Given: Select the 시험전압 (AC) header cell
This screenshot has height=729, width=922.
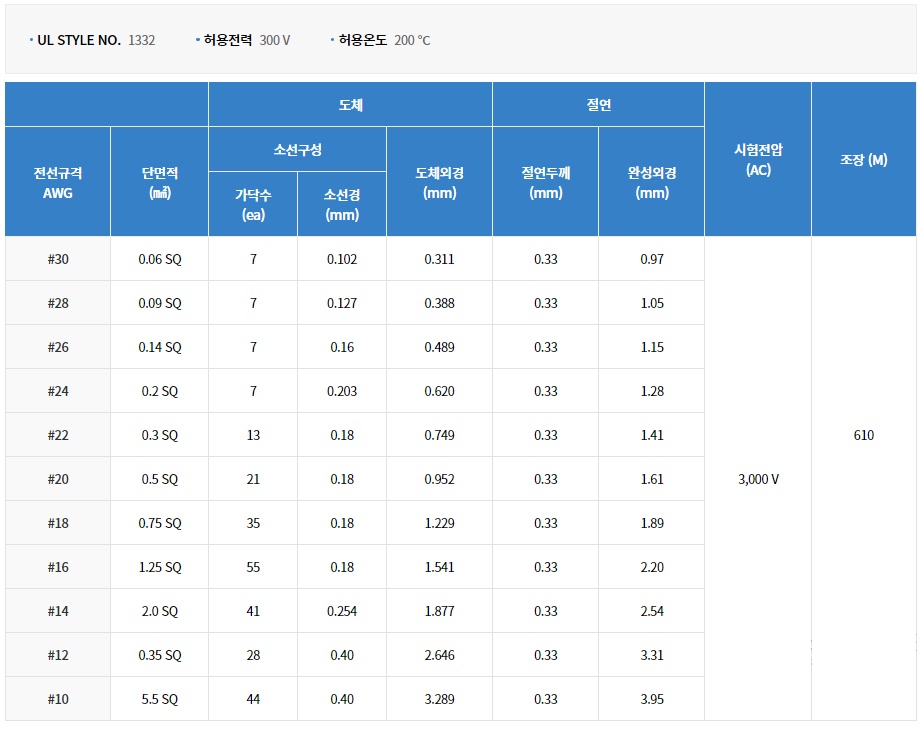Looking at the screenshot, I should [x=758, y=159].
